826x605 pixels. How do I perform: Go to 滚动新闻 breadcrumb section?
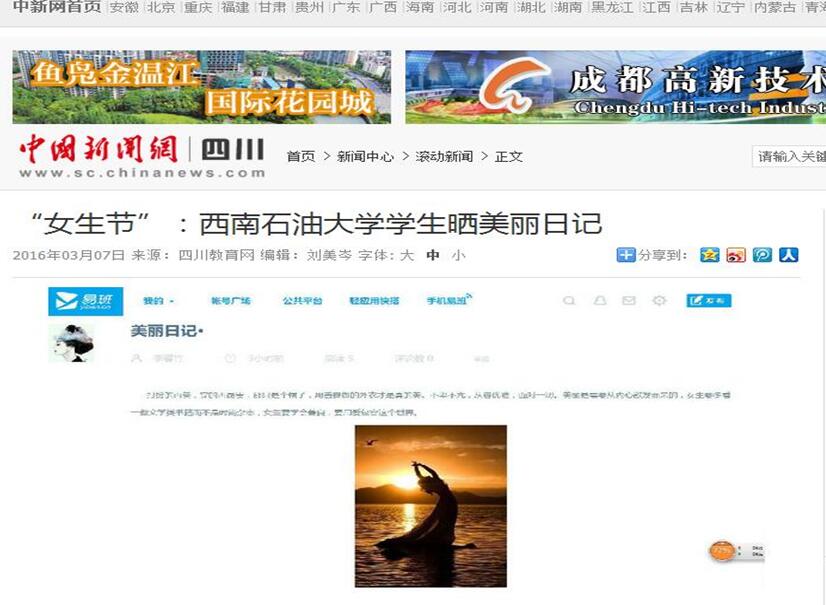(444, 157)
